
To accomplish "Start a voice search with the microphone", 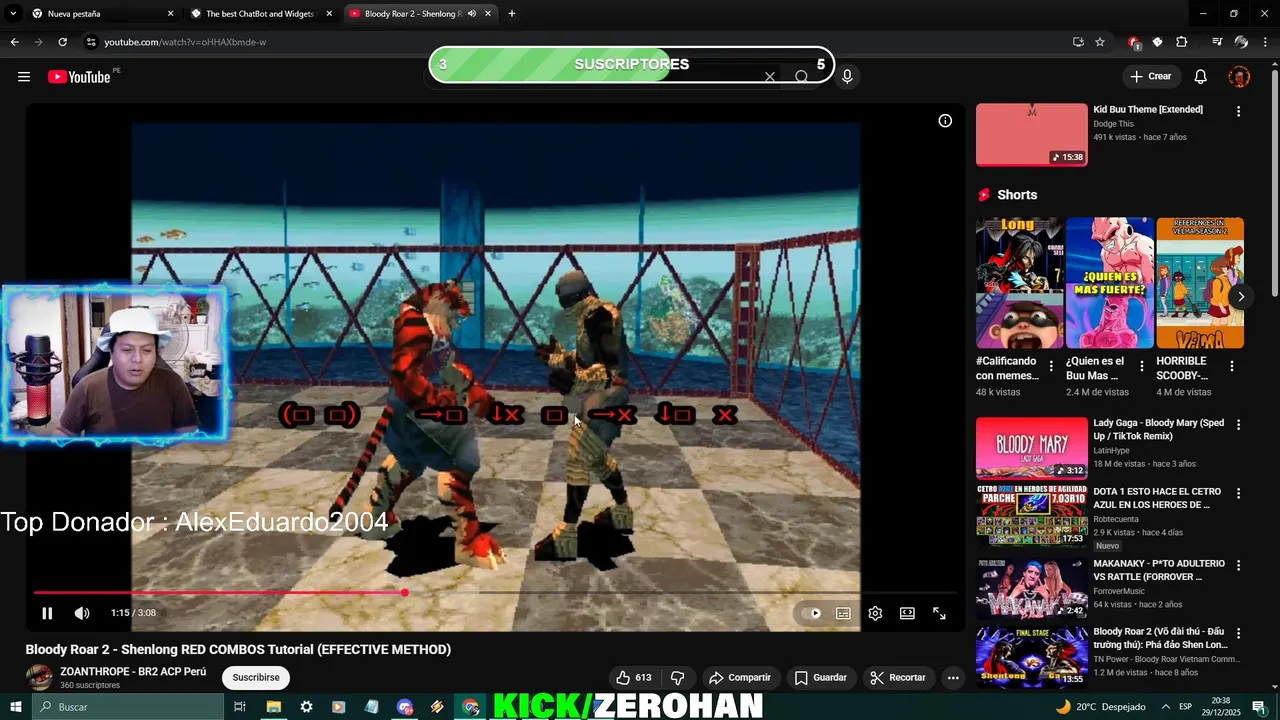I will point(847,77).
